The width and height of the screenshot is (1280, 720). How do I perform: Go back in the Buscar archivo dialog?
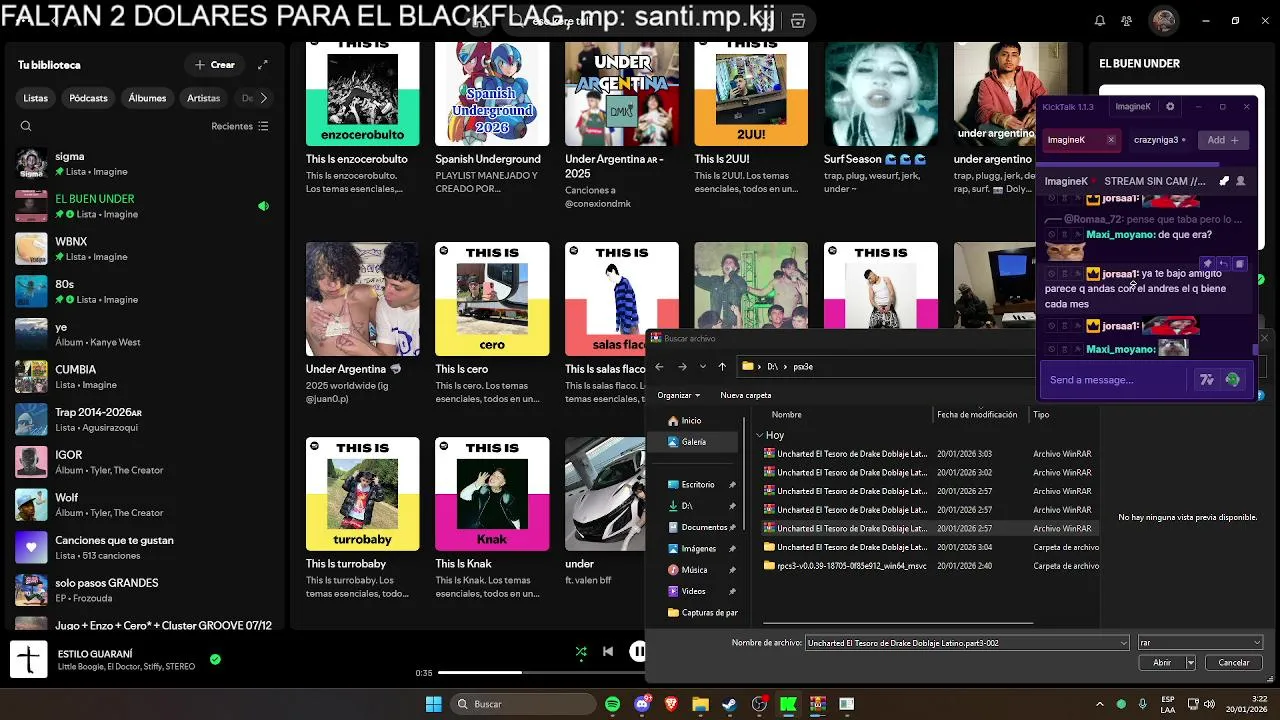click(x=659, y=367)
